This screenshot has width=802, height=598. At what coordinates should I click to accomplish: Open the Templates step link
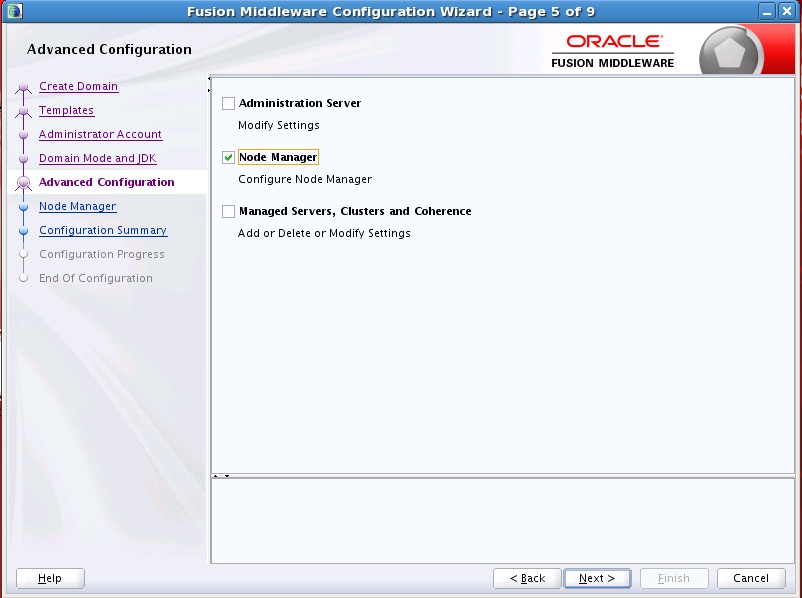point(66,110)
